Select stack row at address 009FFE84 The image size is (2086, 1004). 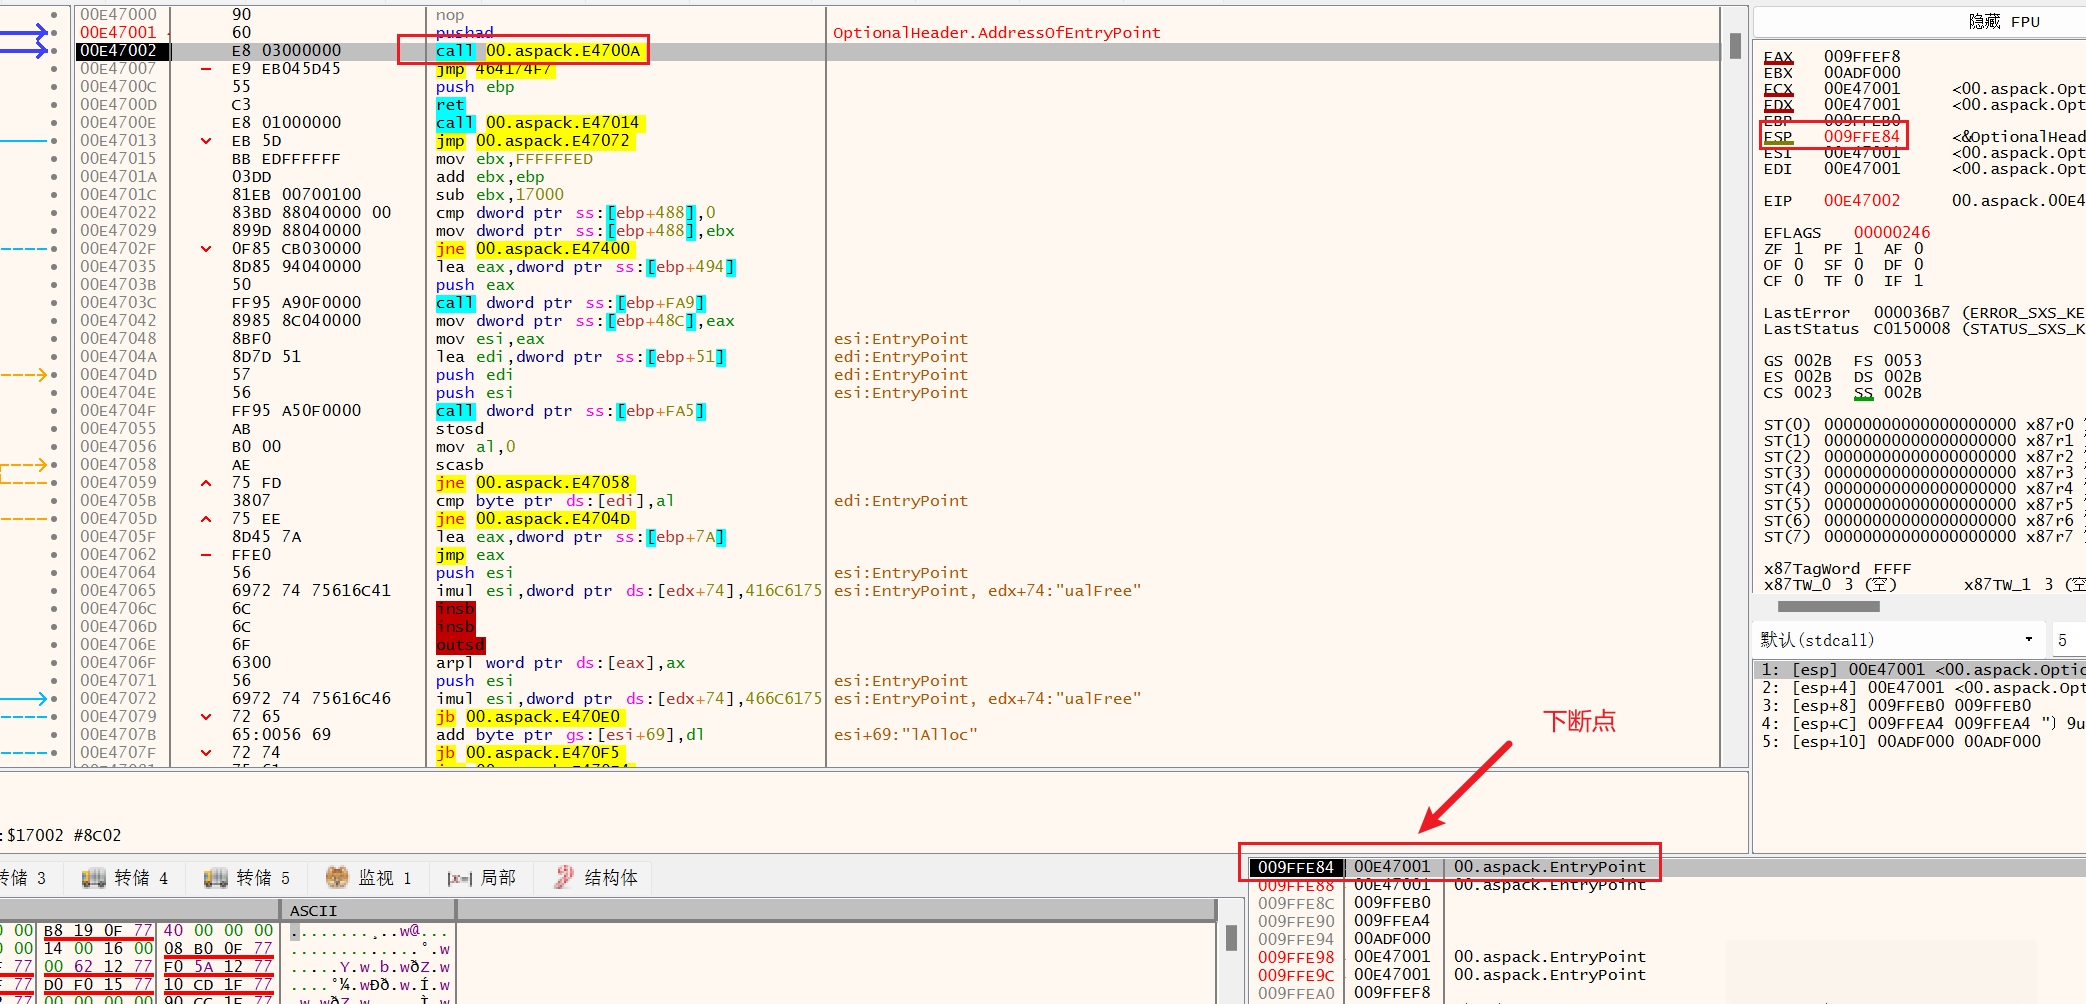[x=1296, y=867]
